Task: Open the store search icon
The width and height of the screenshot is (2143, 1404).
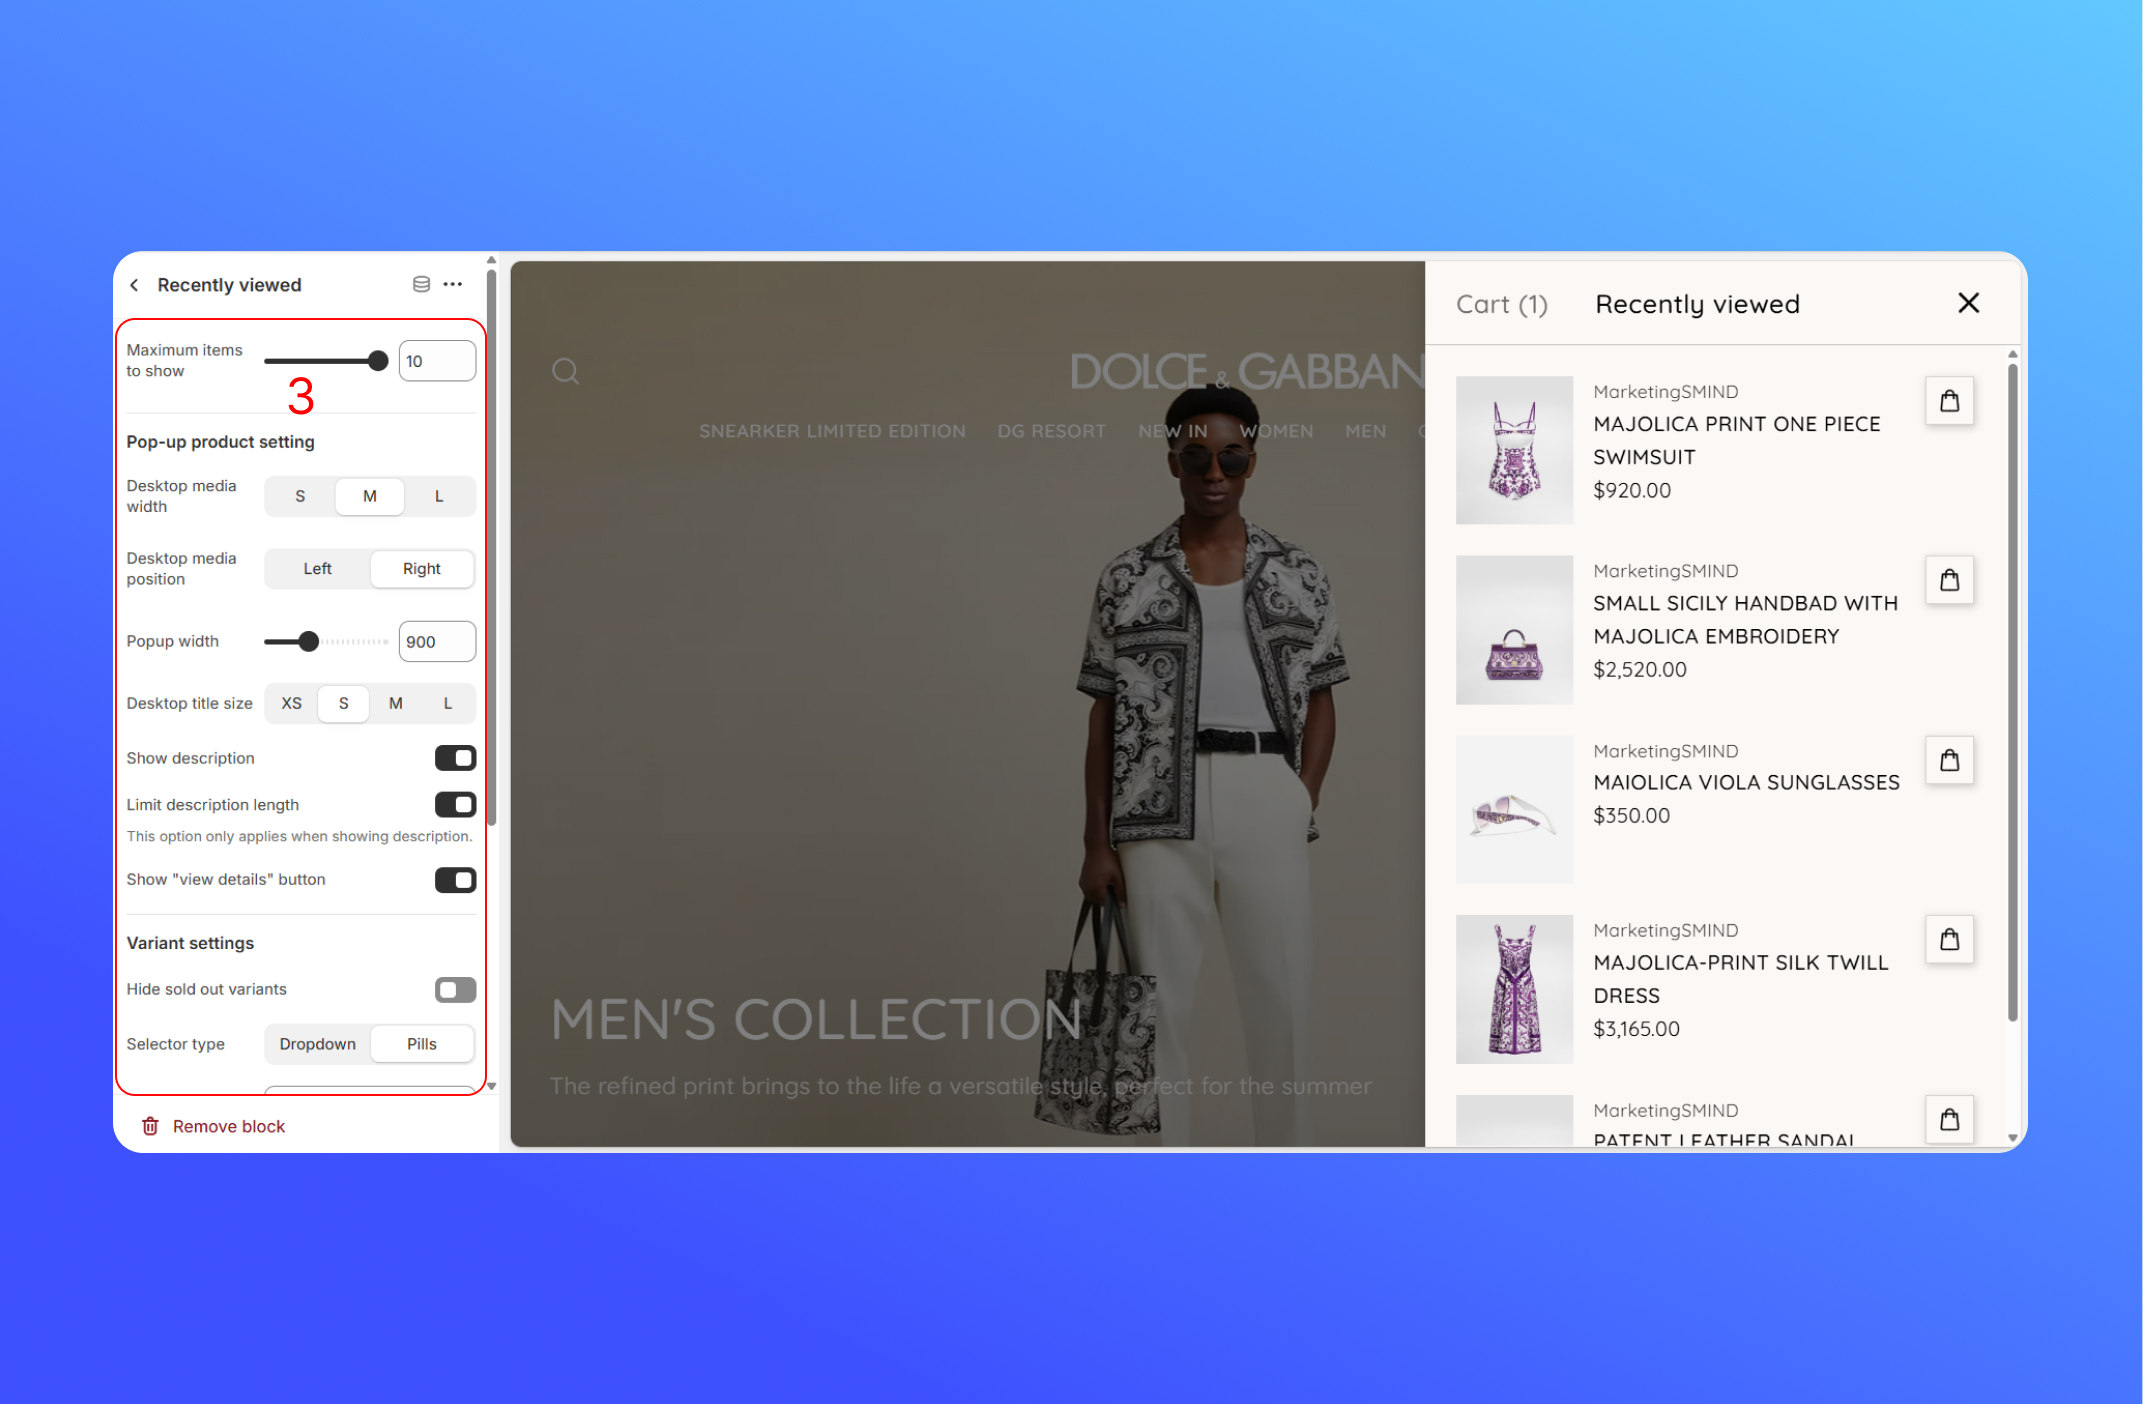Action: pos(565,371)
